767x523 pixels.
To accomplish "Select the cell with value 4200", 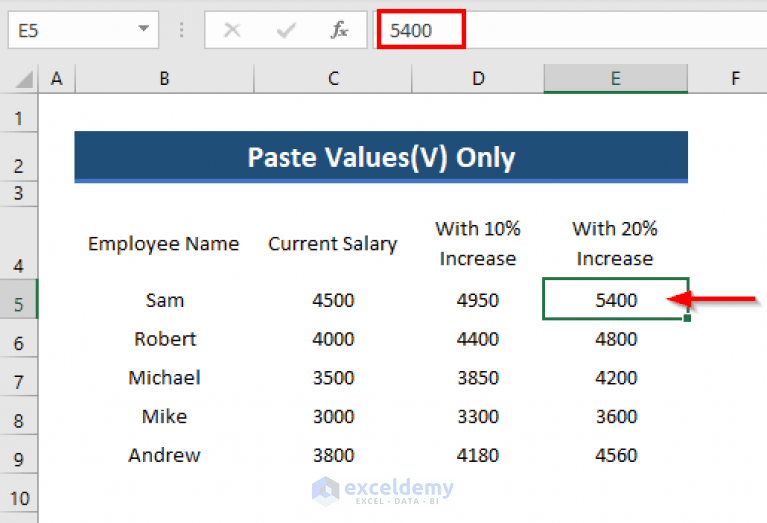I will [616, 377].
